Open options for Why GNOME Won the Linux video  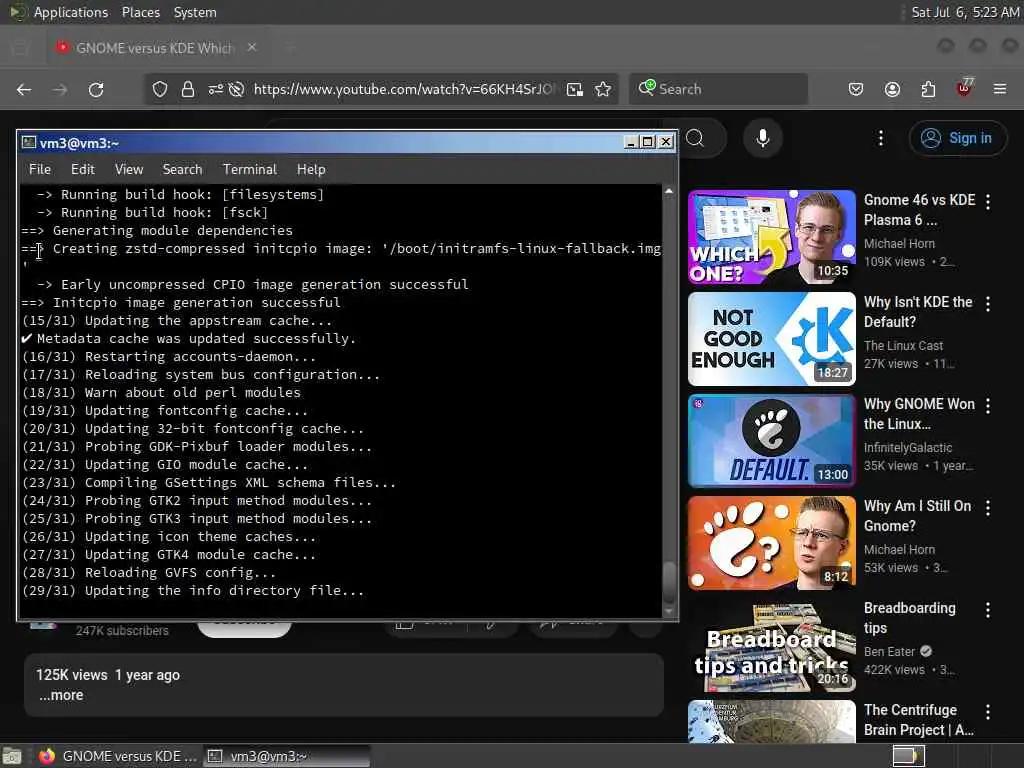988,406
